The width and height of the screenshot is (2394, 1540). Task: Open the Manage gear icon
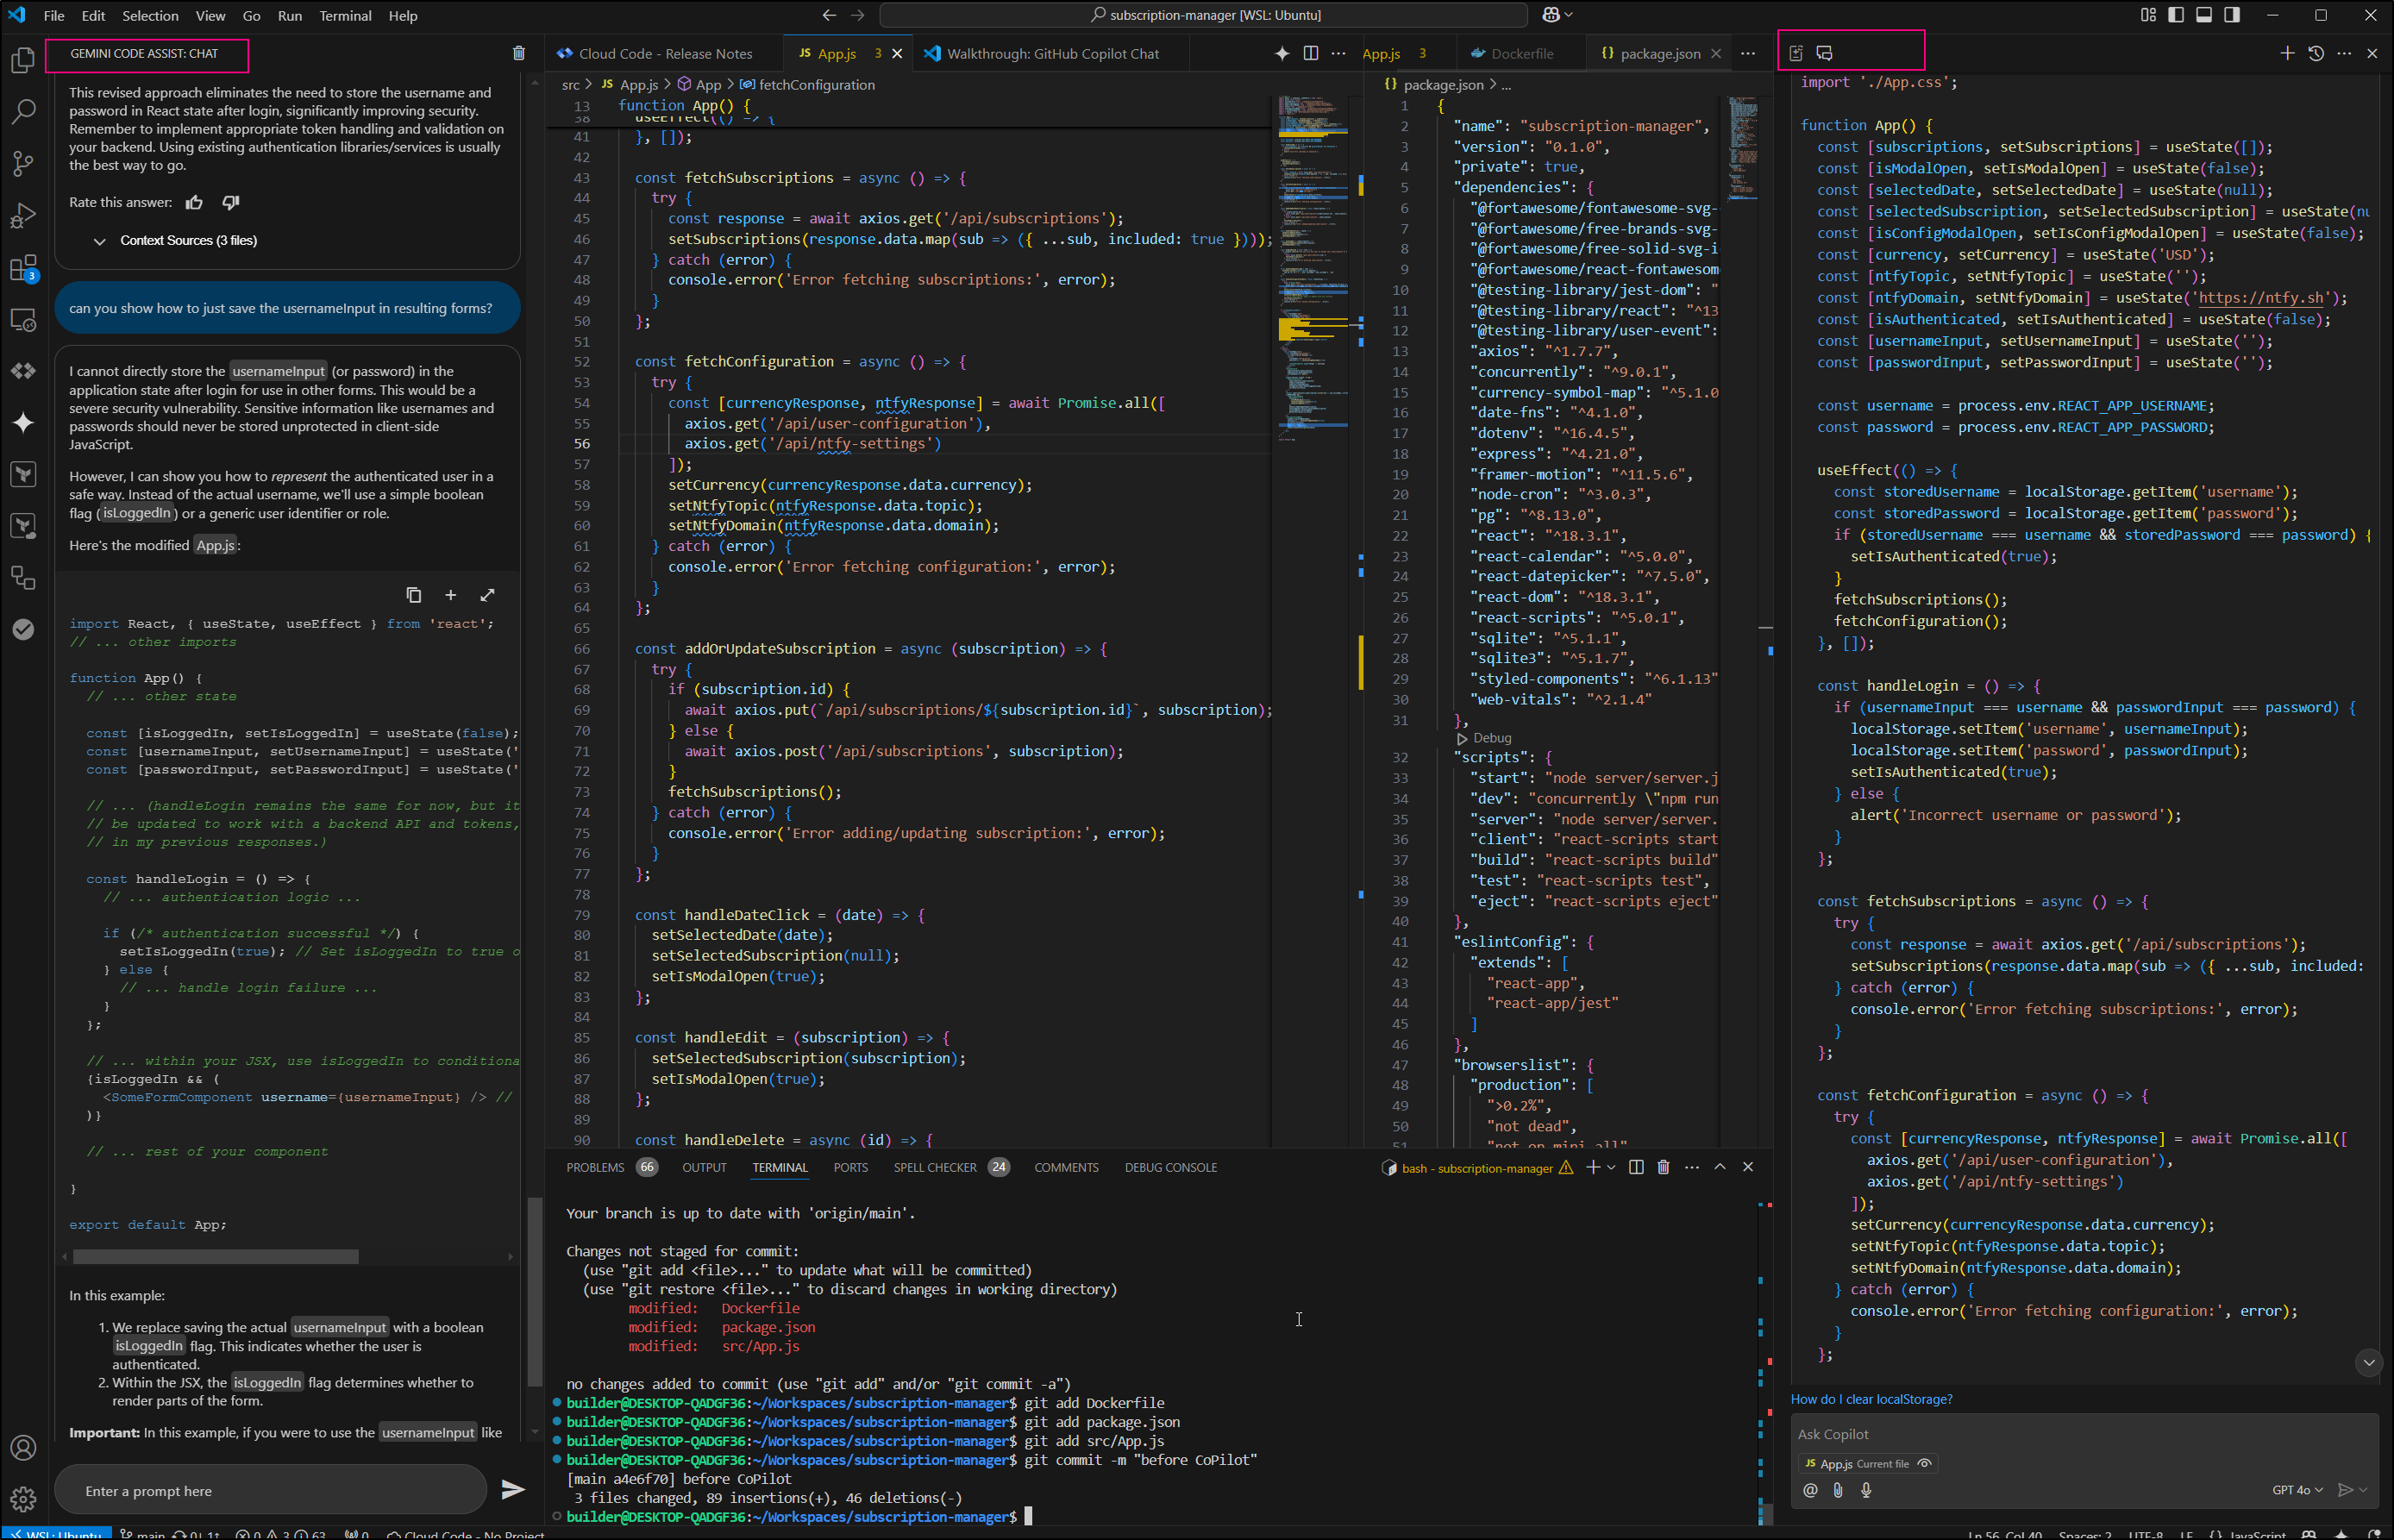click(x=23, y=1499)
